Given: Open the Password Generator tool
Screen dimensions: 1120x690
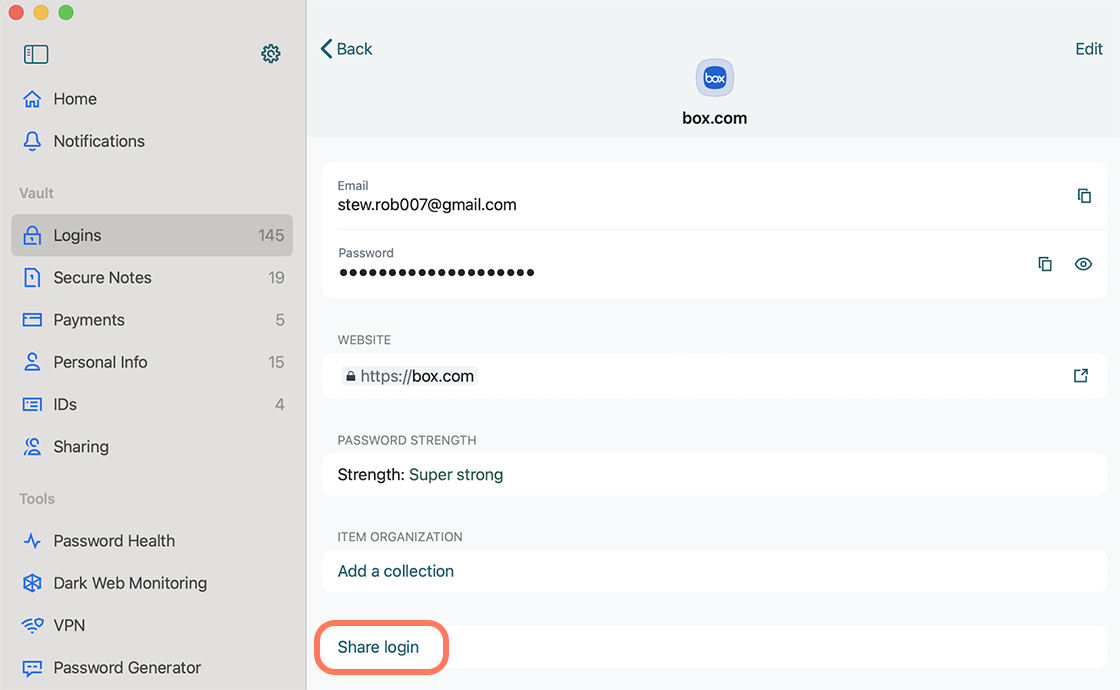Looking at the screenshot, I should pyautogui.click(x=152, y=668).
